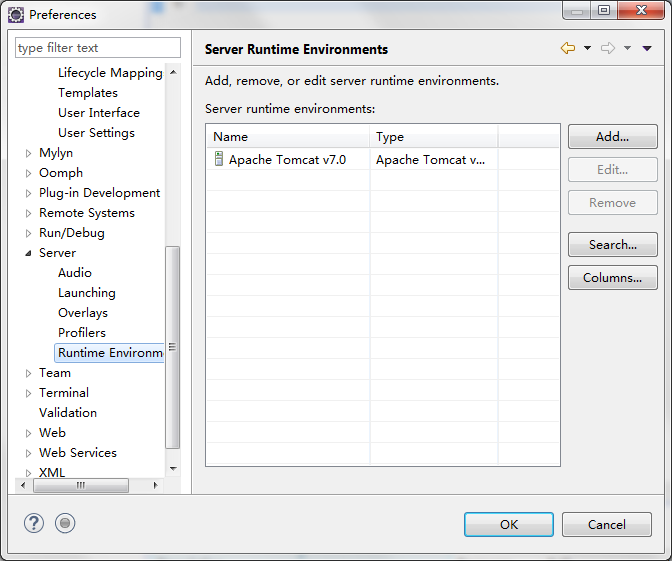Select the Audio server page

pos(75,273)
